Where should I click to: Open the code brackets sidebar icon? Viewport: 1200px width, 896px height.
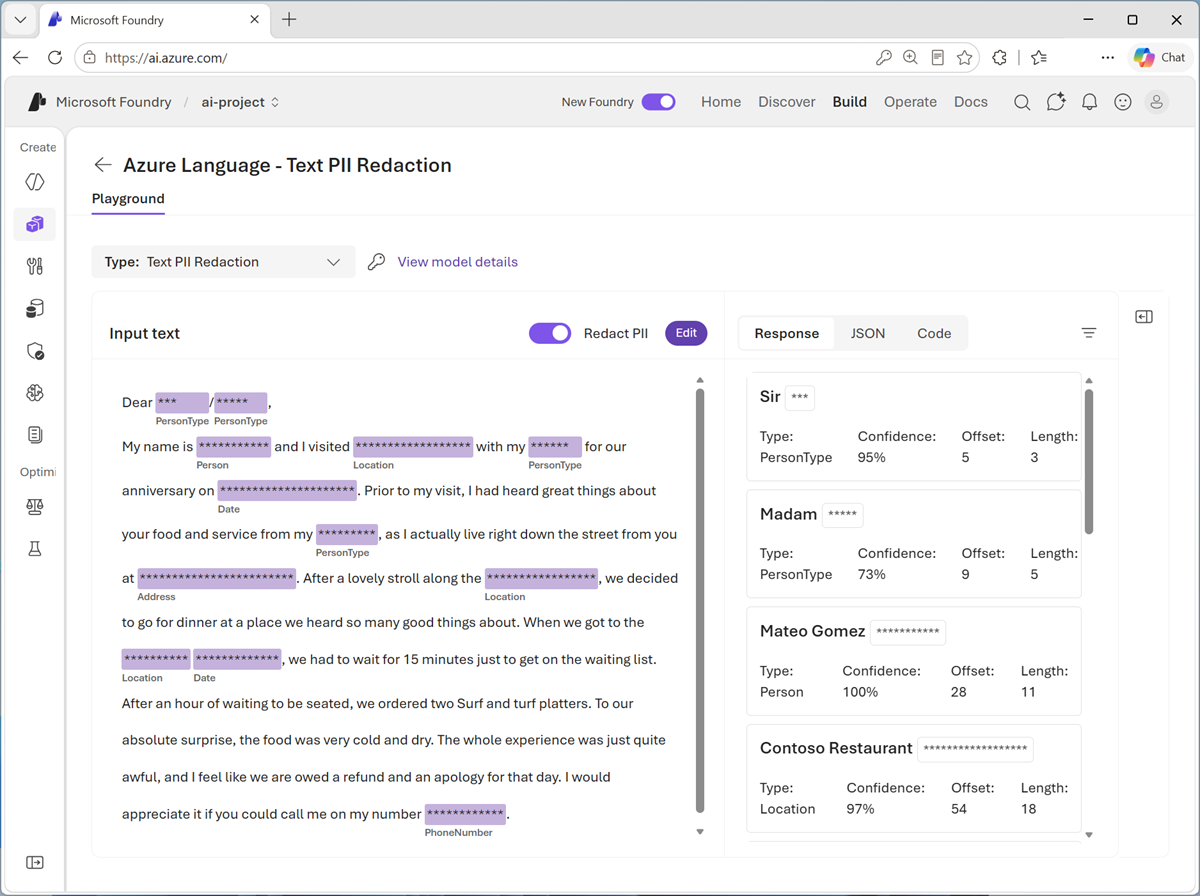pos(35,182)
